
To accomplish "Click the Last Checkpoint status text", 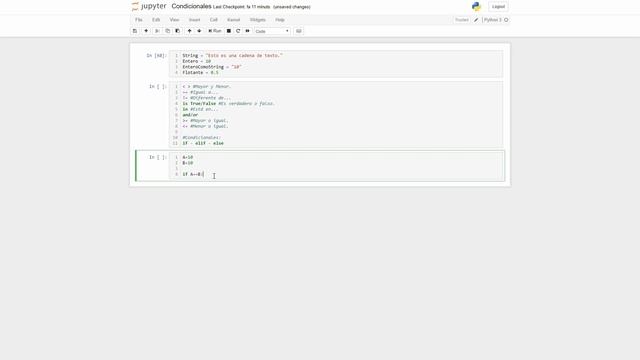I will tap(241, 7).
